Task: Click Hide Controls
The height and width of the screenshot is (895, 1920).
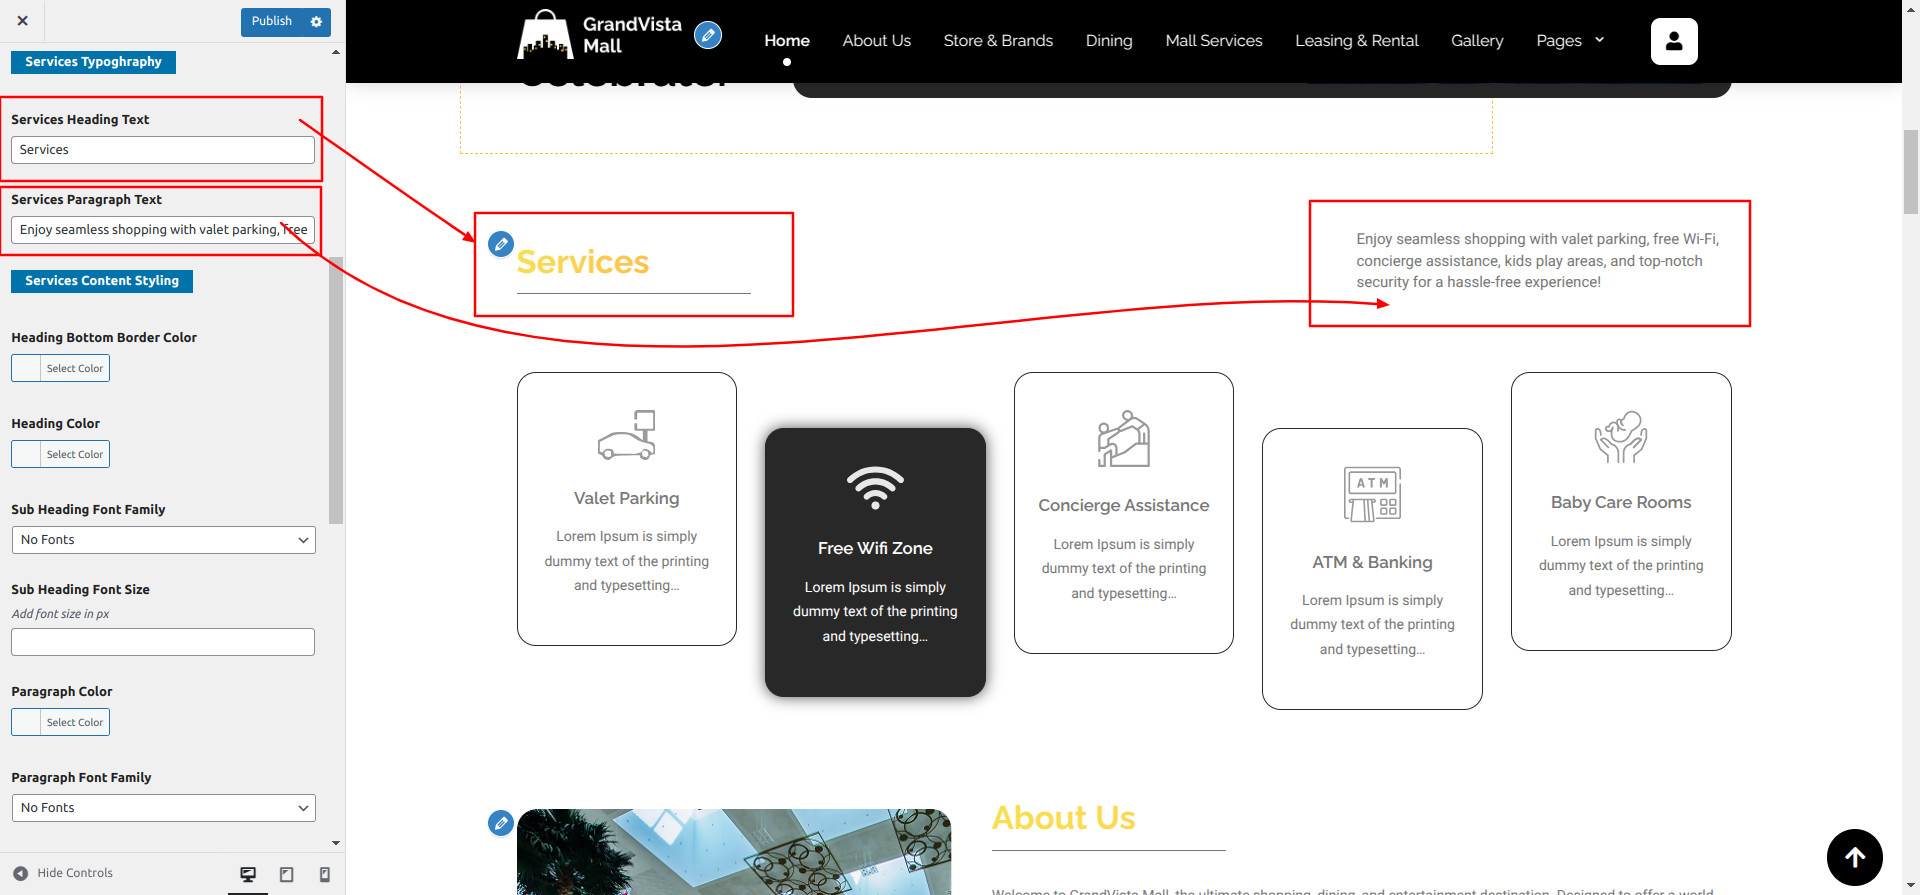Action: tap(63, 873)
